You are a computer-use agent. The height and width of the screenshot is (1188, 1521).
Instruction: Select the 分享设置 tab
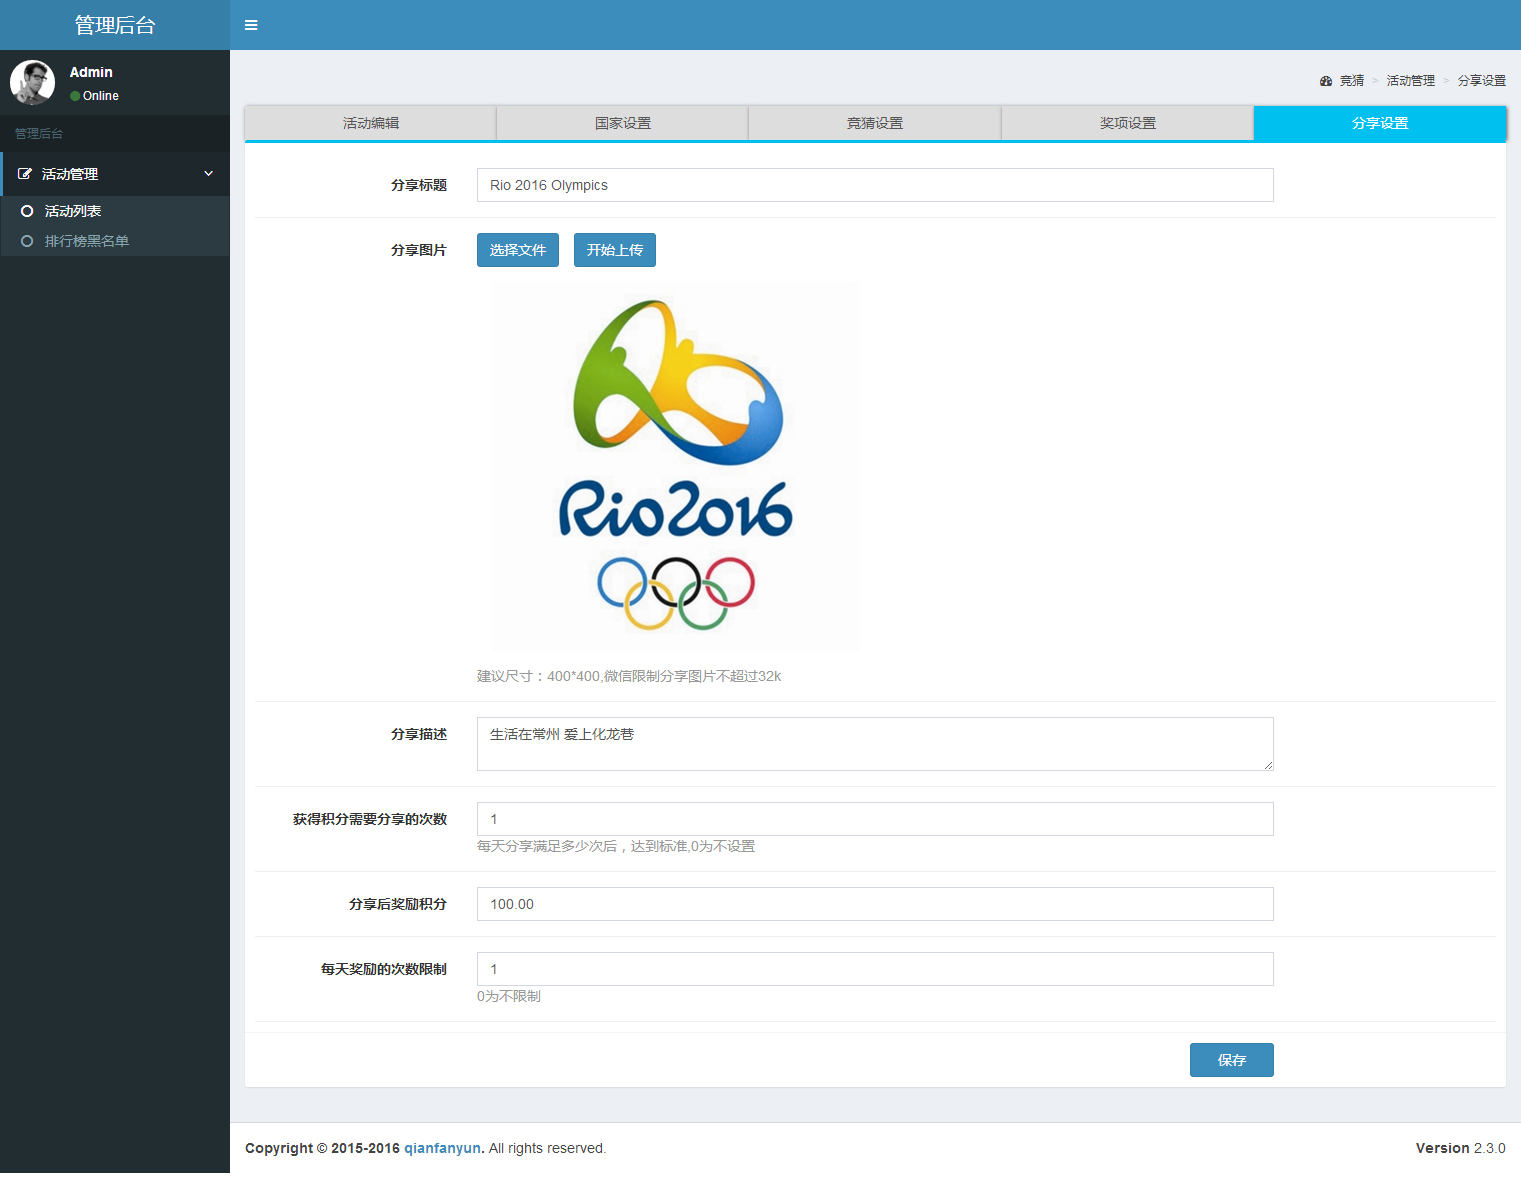click(1380, 123)
